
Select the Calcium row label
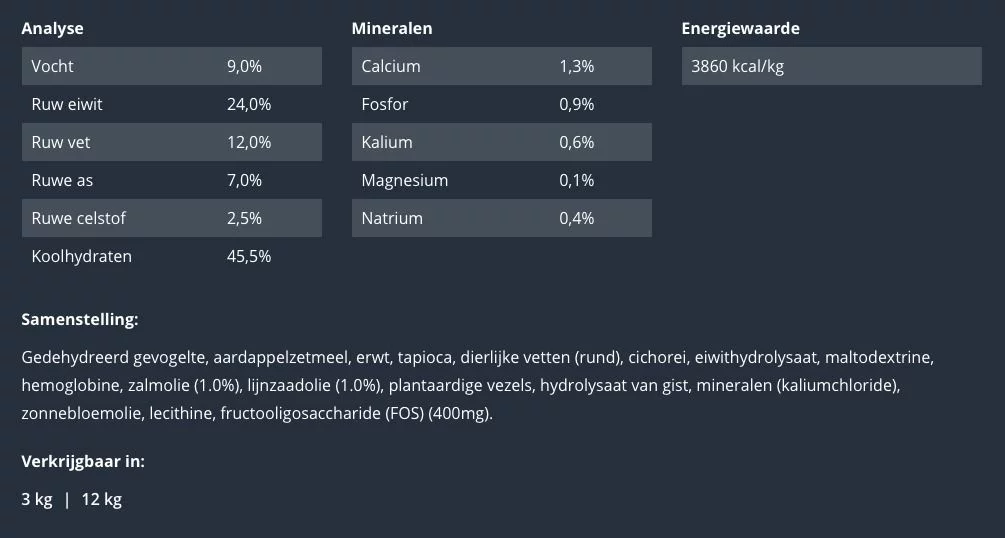(391, 66)
